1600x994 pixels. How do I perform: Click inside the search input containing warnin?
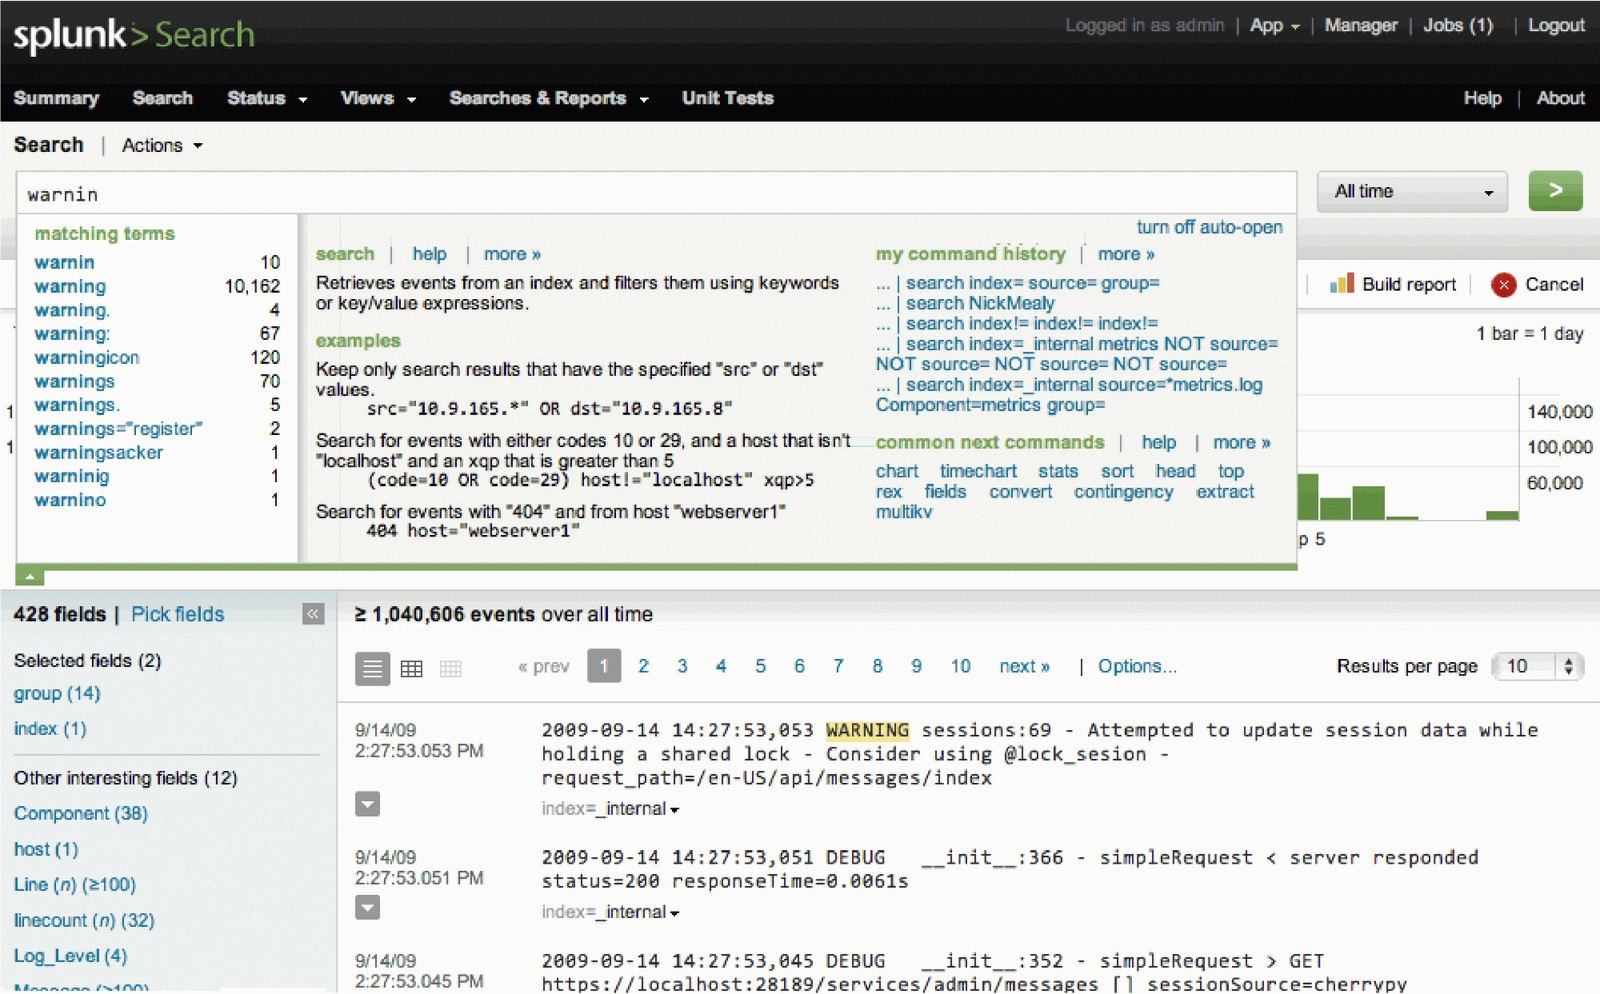656,193
